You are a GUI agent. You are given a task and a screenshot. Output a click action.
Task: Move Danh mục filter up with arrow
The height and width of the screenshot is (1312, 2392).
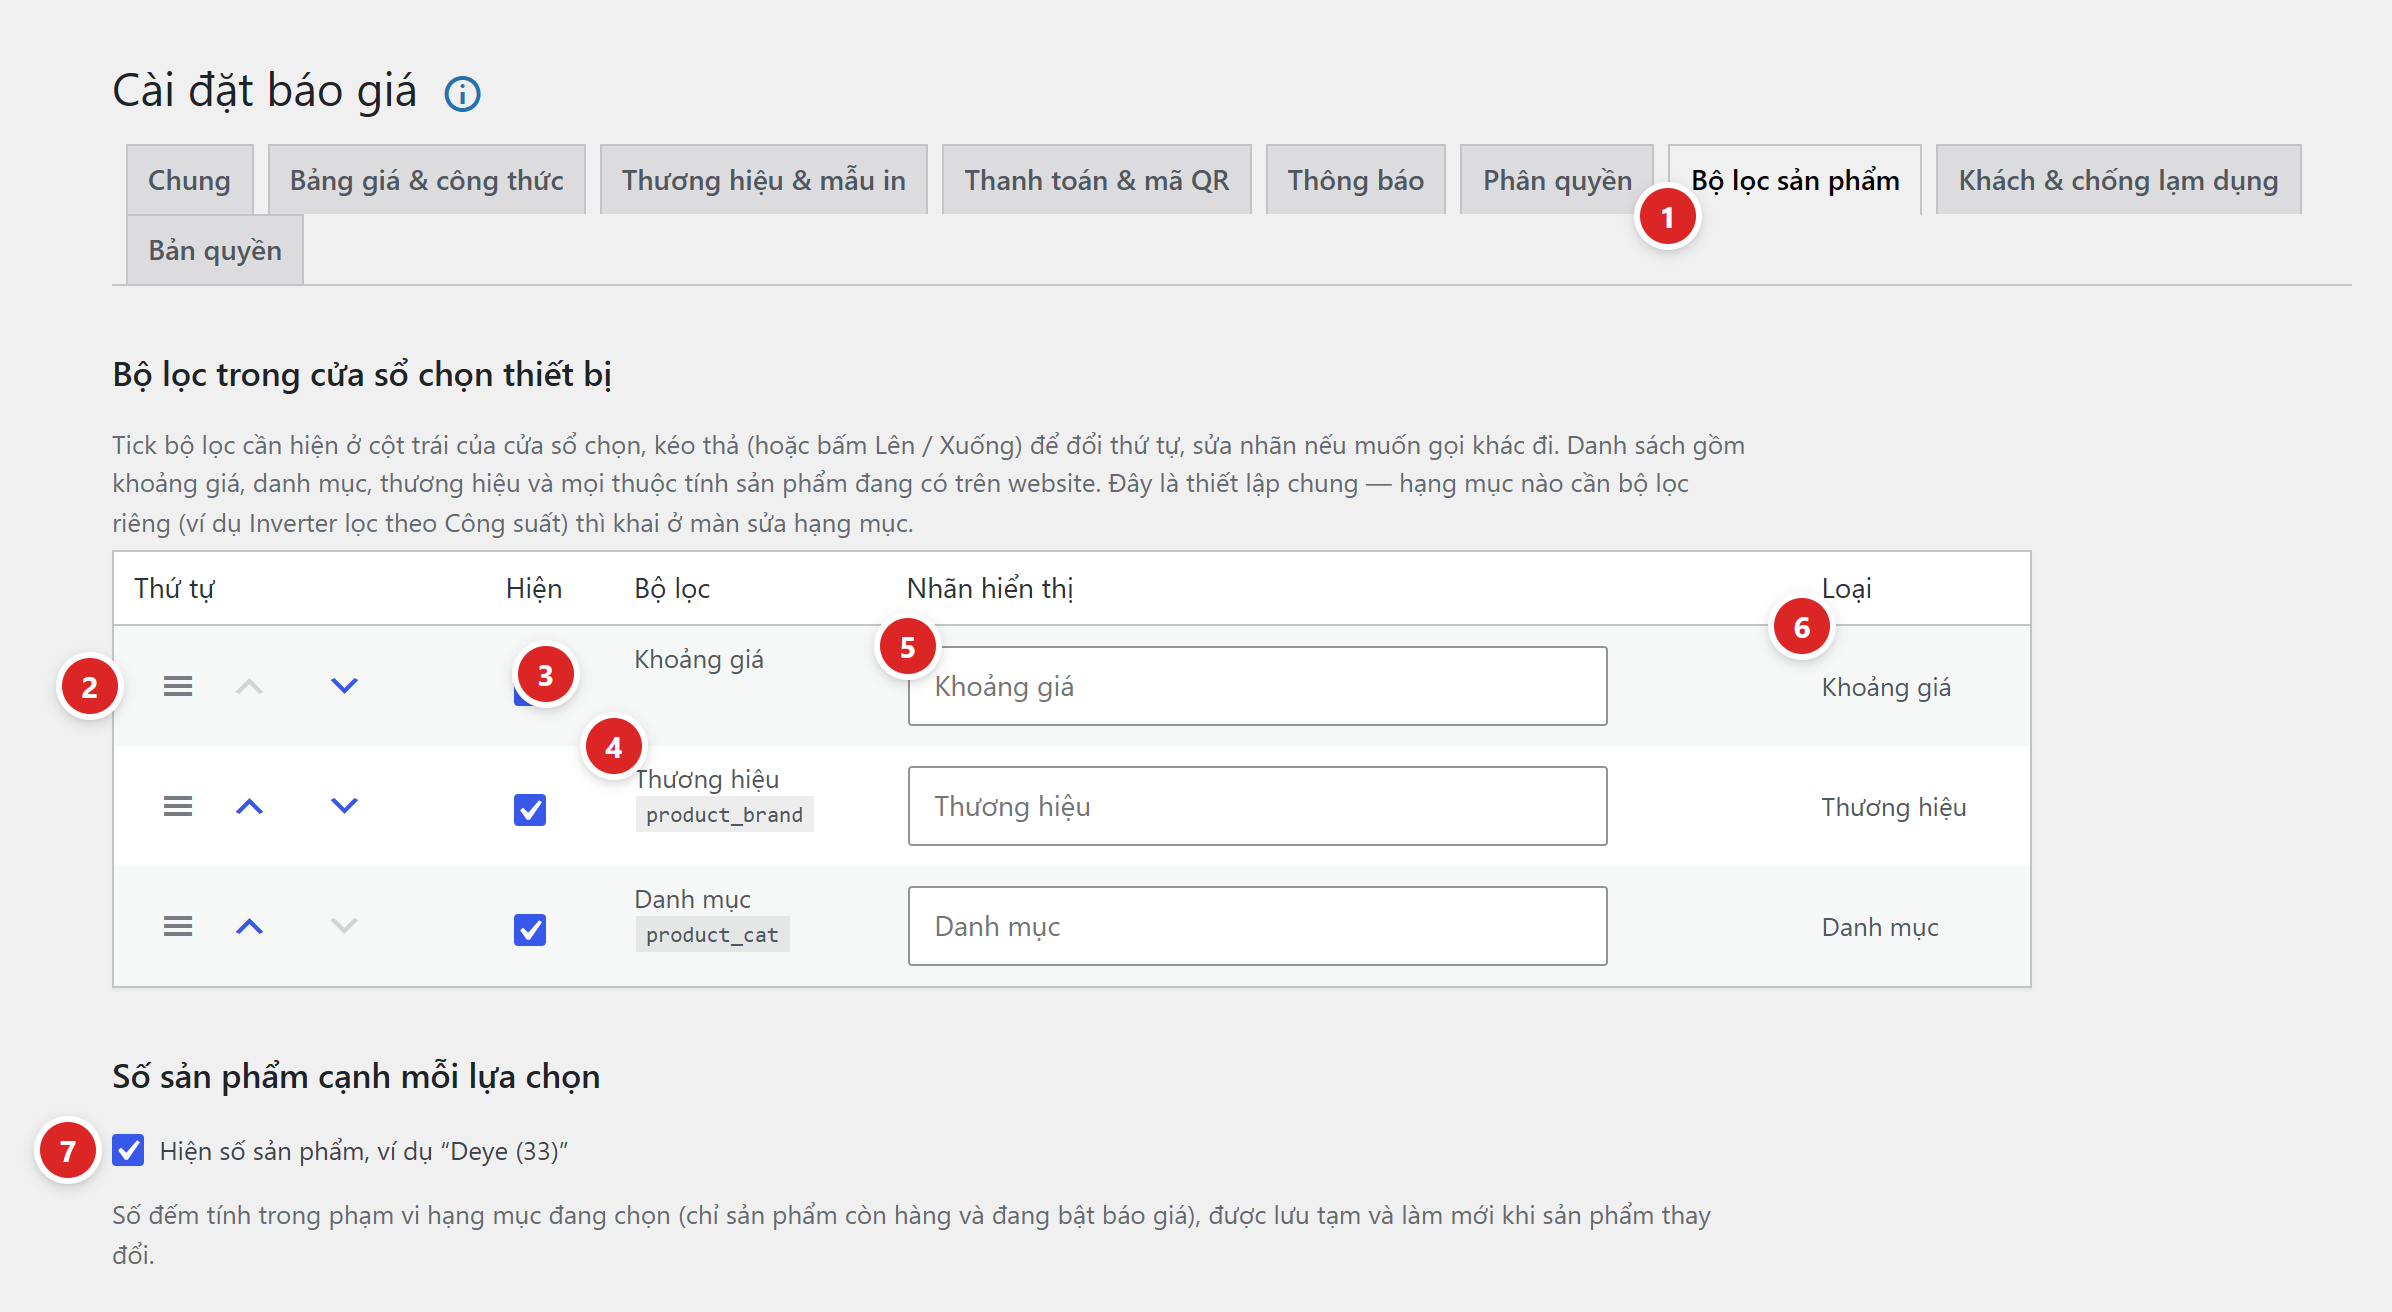click(249, 926)
